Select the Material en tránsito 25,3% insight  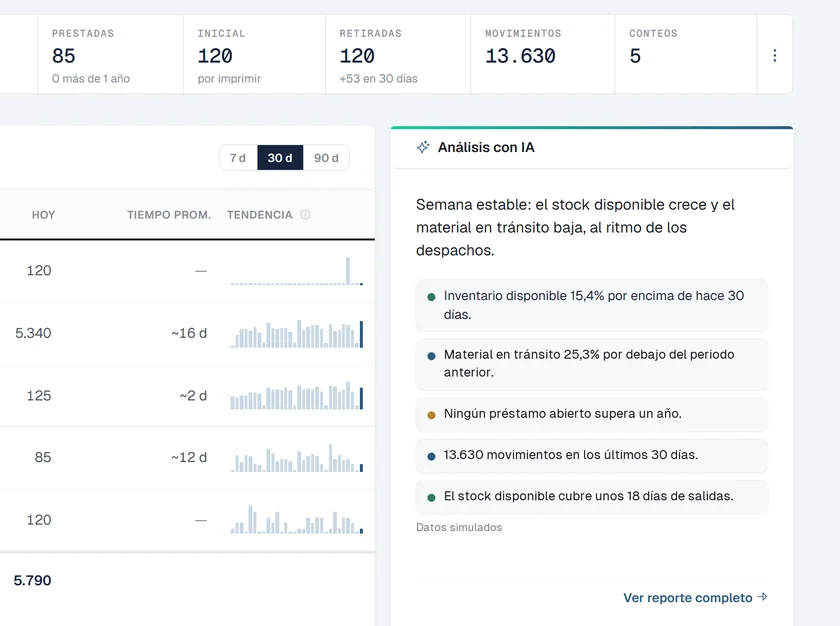(591, 364)
